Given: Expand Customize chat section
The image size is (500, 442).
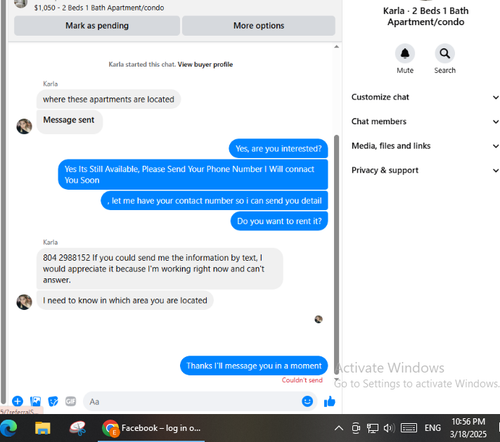Looking at the screenshot, I should point(425,97).
